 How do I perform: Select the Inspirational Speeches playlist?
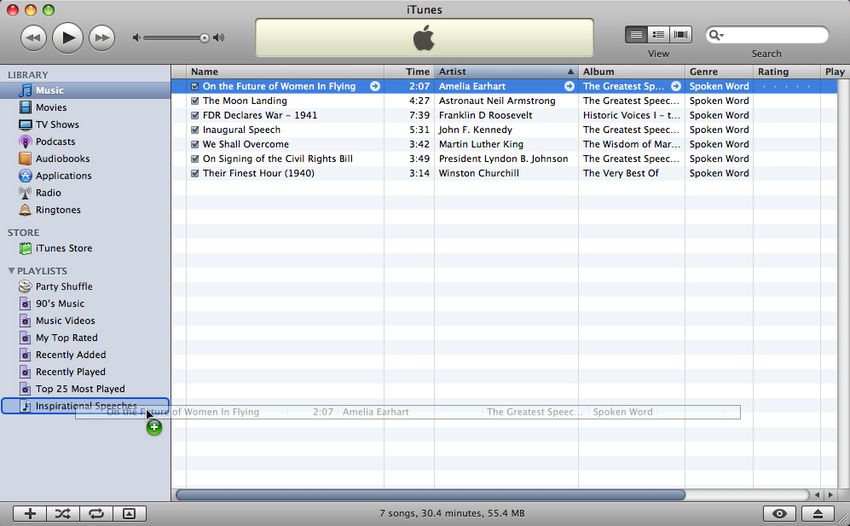85,406
